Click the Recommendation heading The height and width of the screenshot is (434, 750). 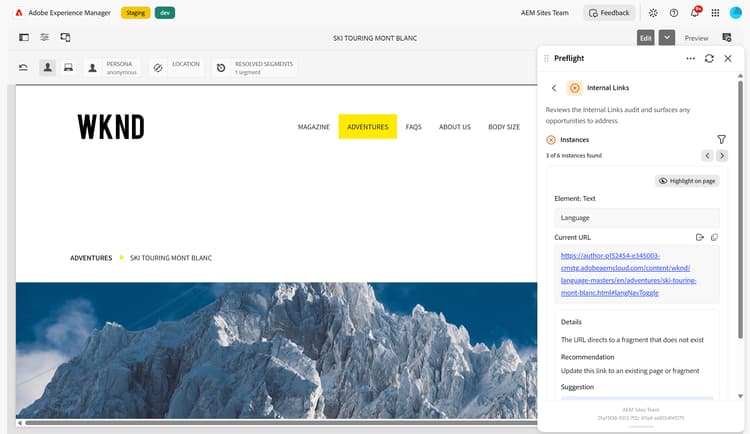(587, 357)
